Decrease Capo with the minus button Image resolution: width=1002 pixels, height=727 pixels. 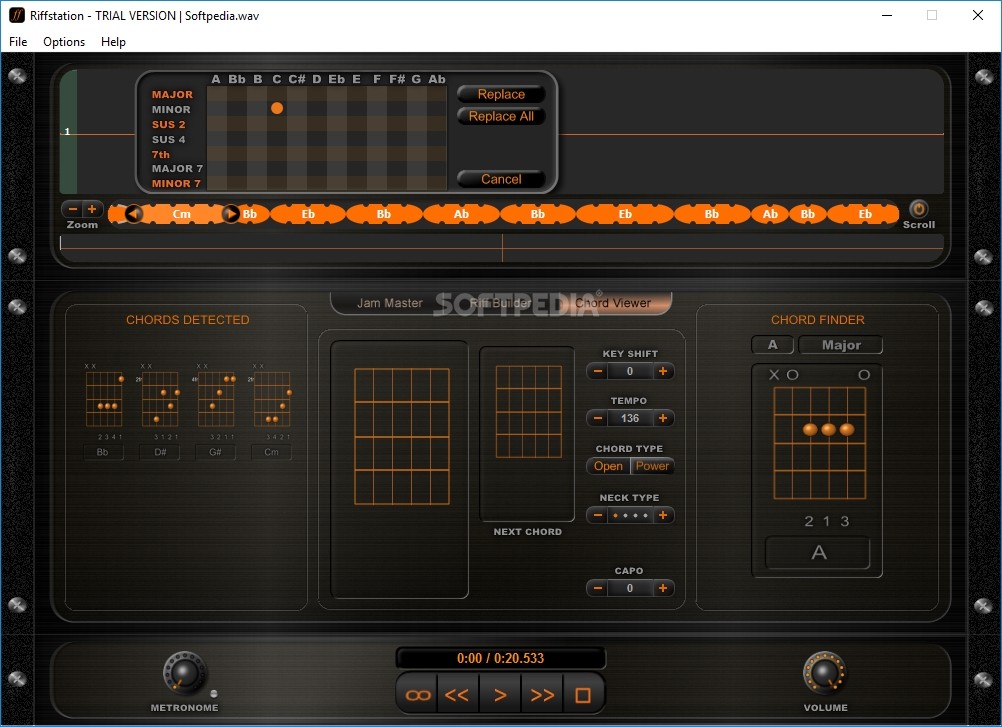pyautogui.click(x=597, y=588)
